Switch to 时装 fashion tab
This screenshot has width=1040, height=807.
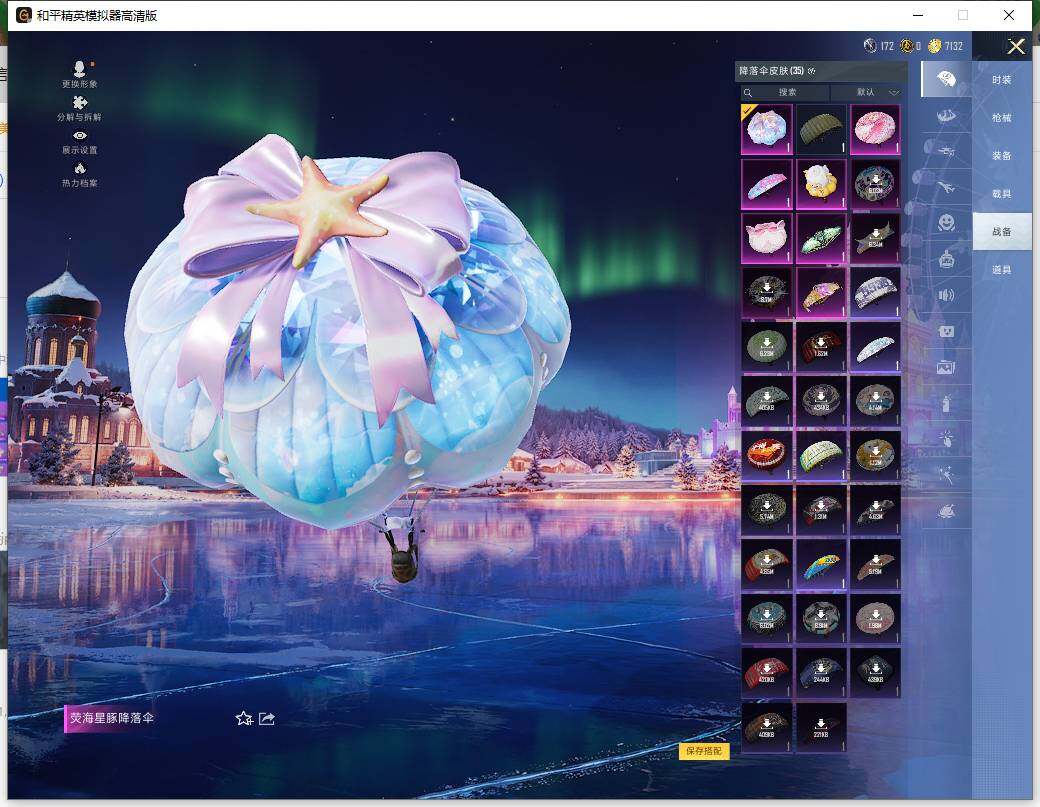coord(1002,80)
